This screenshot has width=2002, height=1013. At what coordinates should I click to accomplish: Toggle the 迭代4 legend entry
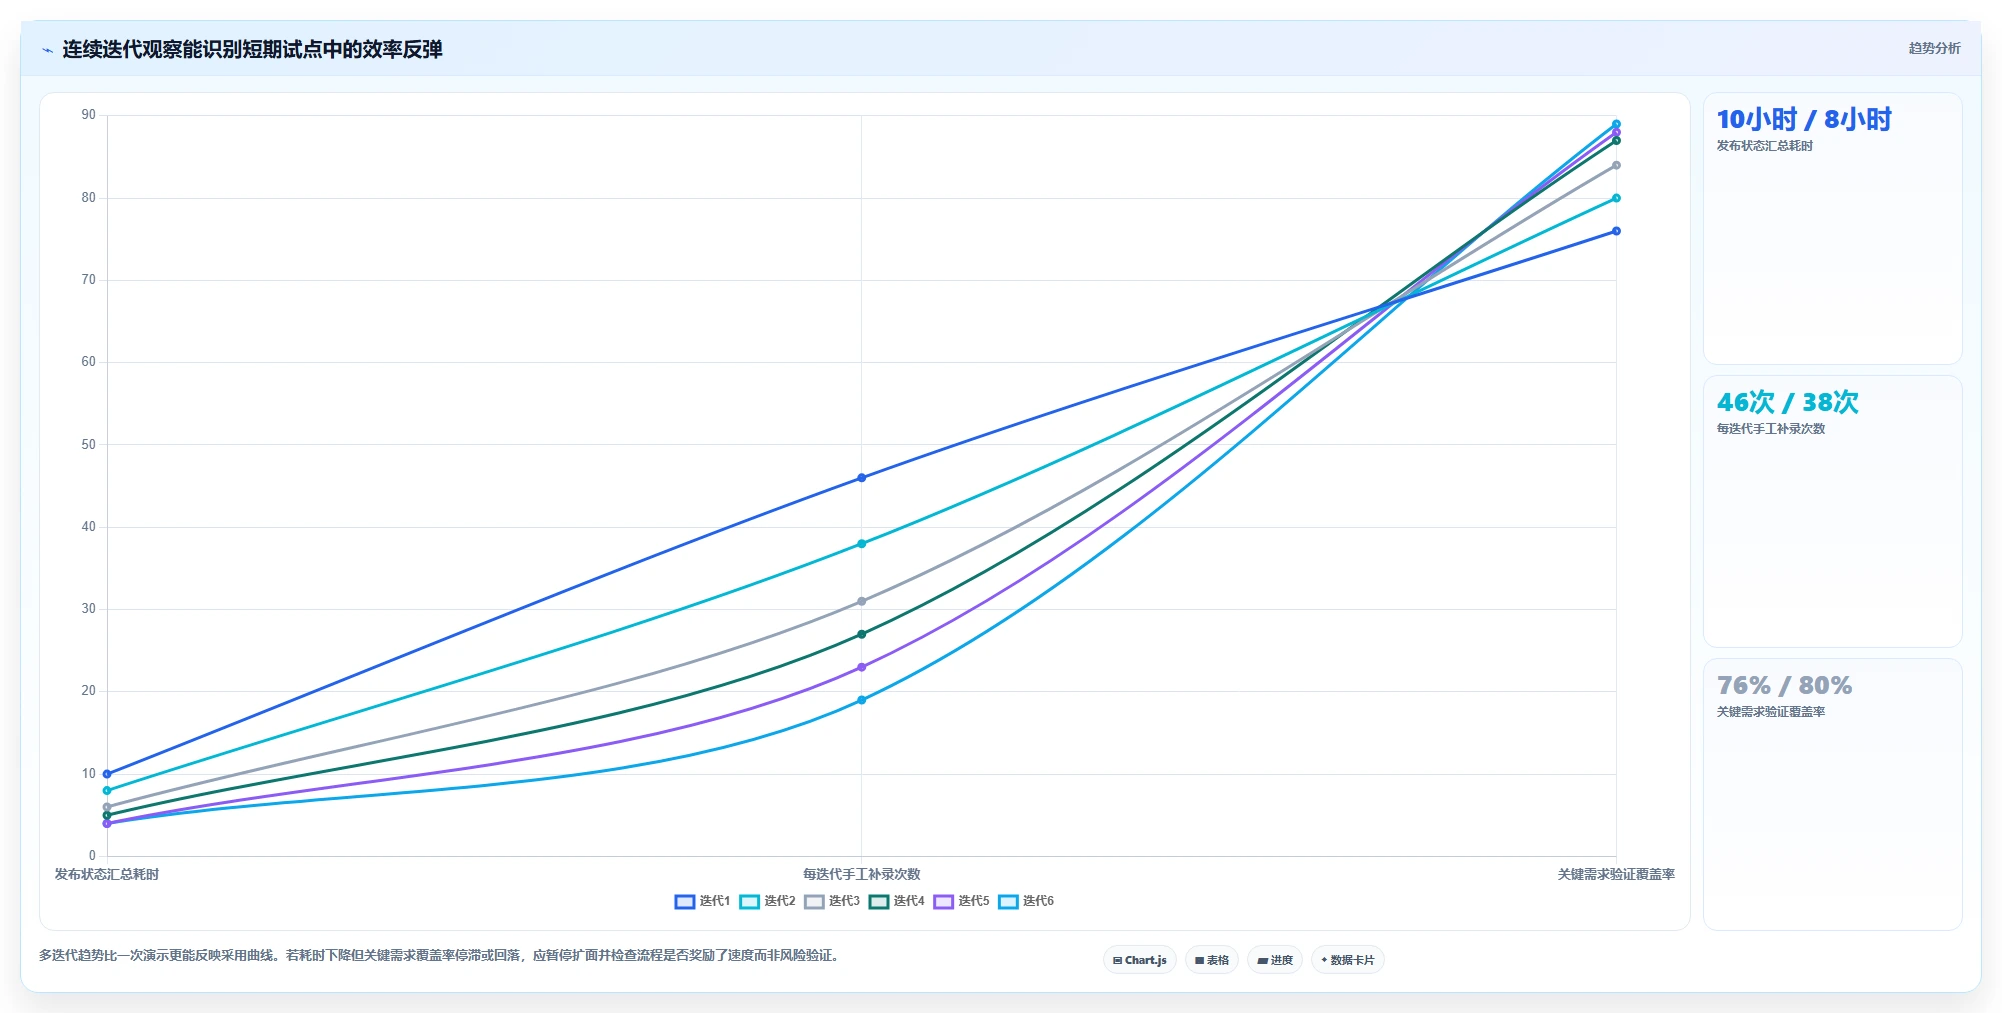[x=896, y=901]
